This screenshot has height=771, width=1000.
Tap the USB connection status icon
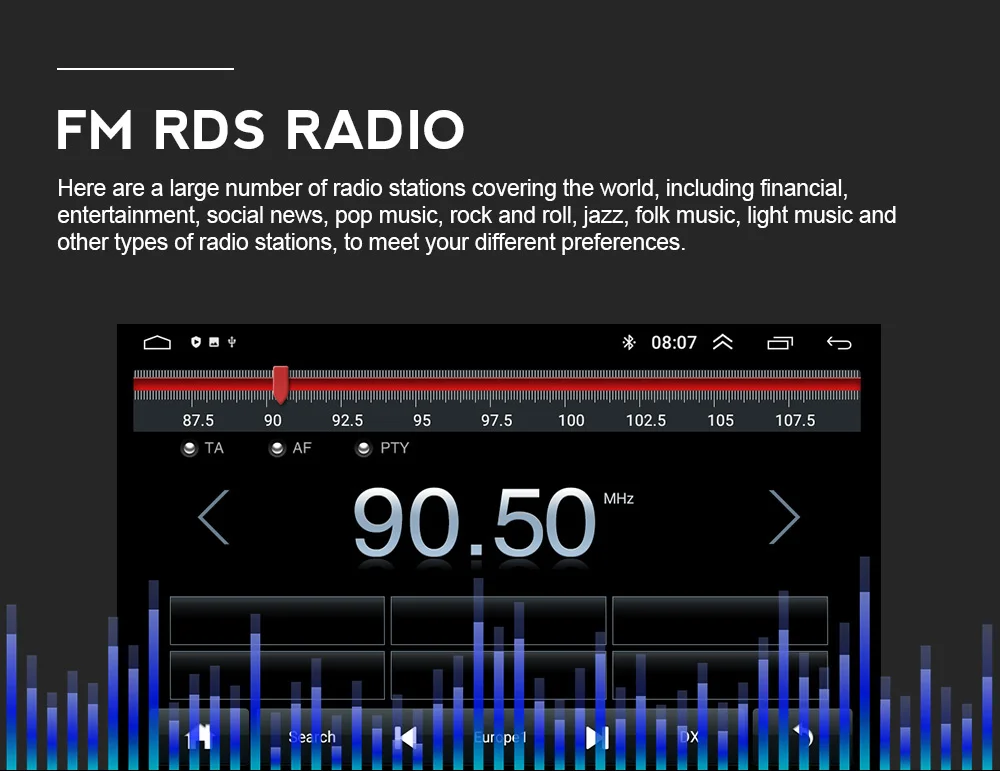(x=232, y=342)
